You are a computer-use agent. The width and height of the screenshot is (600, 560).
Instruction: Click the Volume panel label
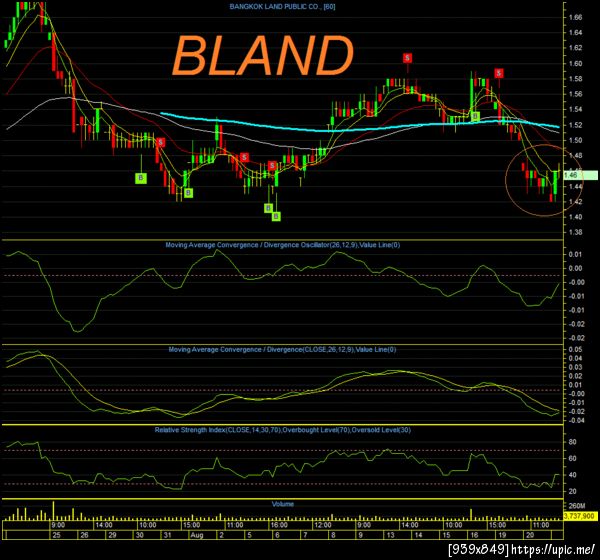pos(282,504)
